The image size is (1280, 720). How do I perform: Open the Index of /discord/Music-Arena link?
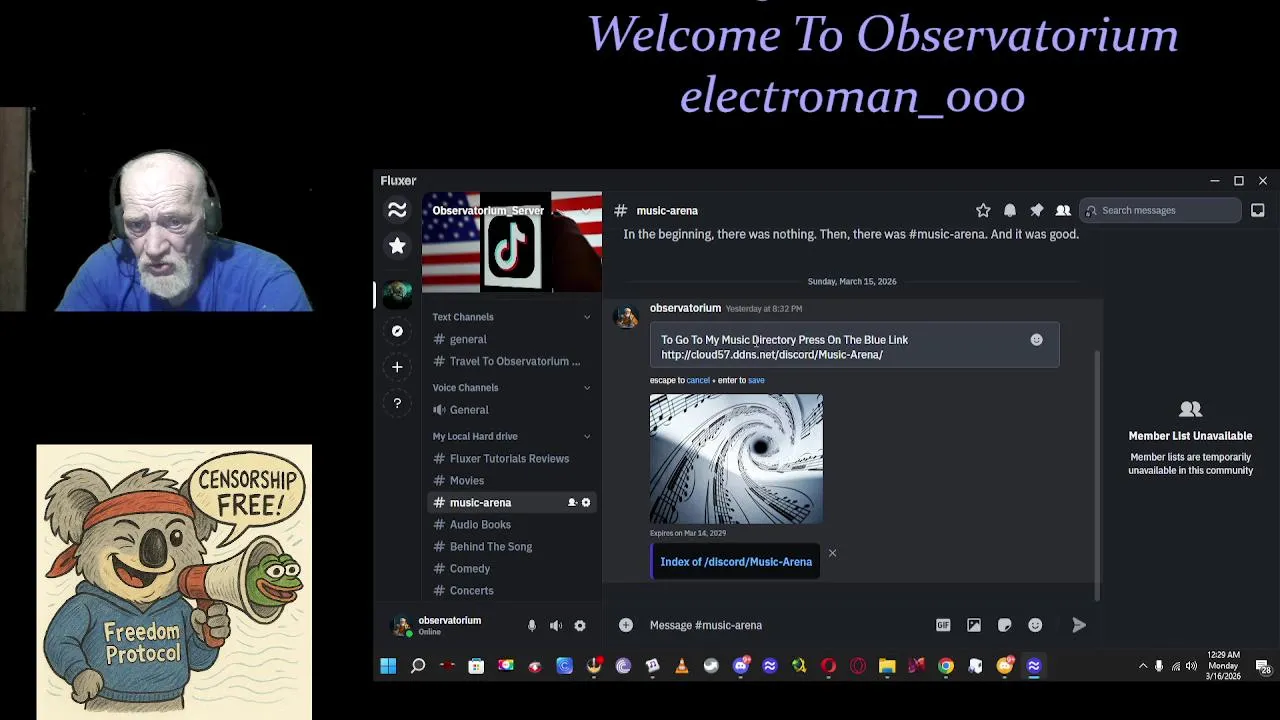tap(736, 562)
